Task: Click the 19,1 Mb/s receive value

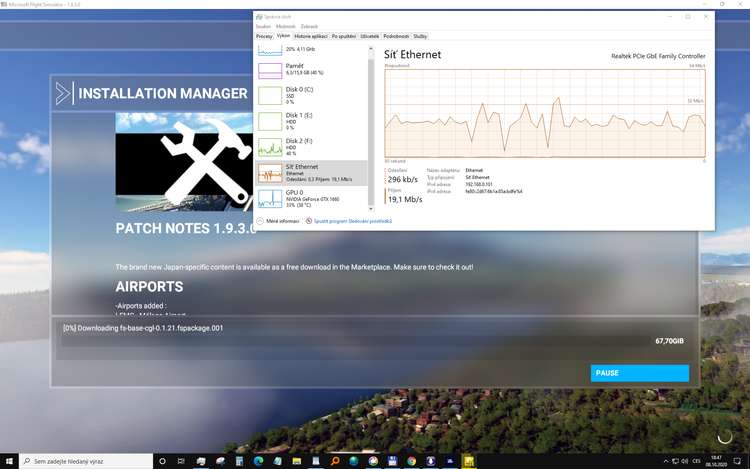Action: click(405, 199)
